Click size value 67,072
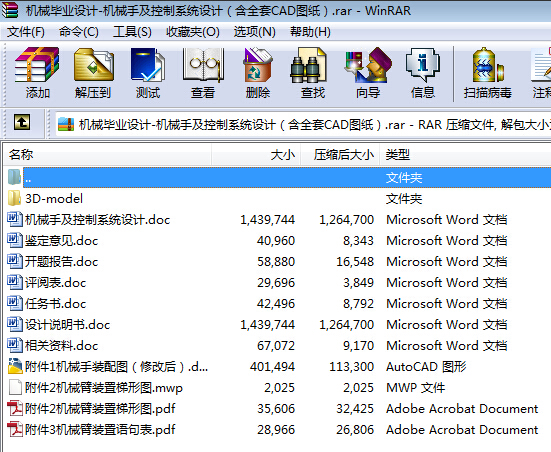 pos(276,346)
